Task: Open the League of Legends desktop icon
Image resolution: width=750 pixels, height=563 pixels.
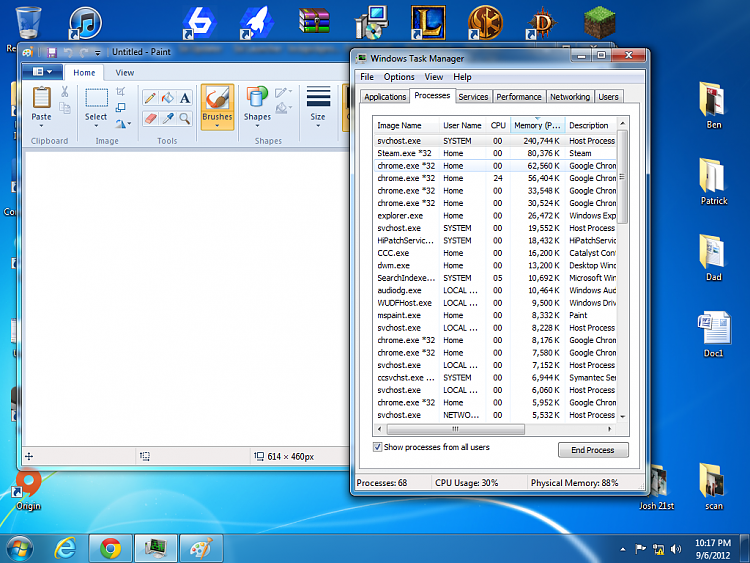Action: pos(428,22)
